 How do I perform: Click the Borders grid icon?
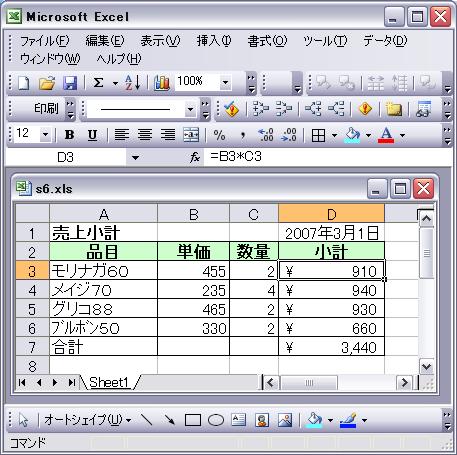point(318,135)
